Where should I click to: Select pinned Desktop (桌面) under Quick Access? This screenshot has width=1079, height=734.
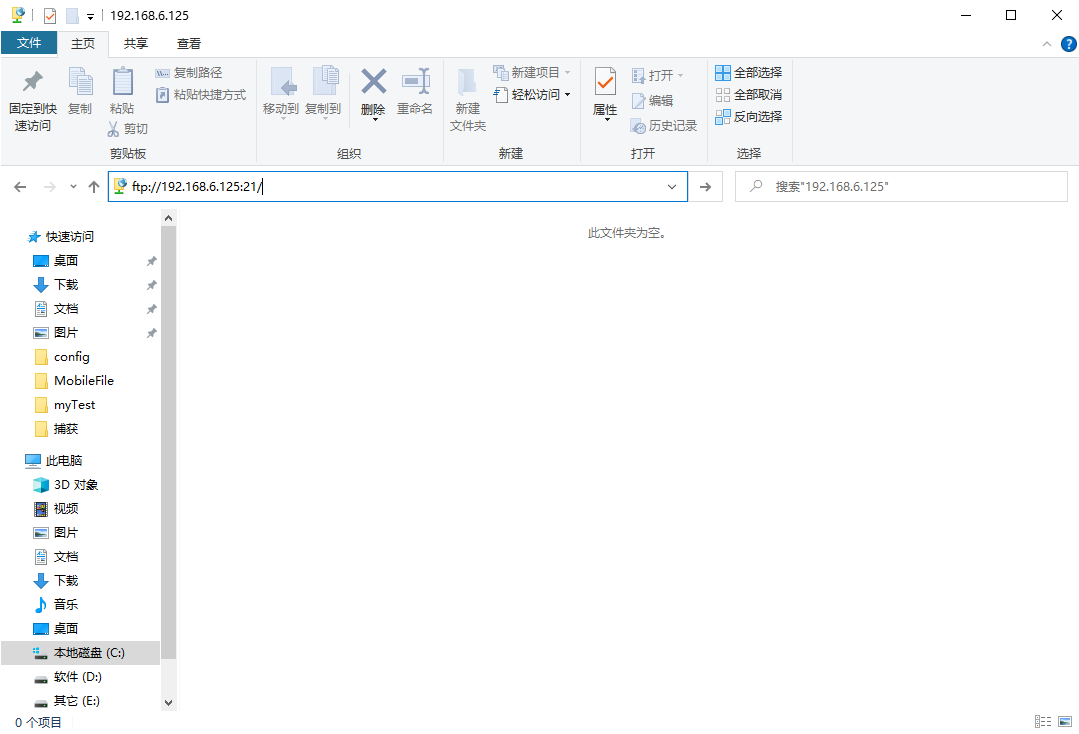point(56,261)
